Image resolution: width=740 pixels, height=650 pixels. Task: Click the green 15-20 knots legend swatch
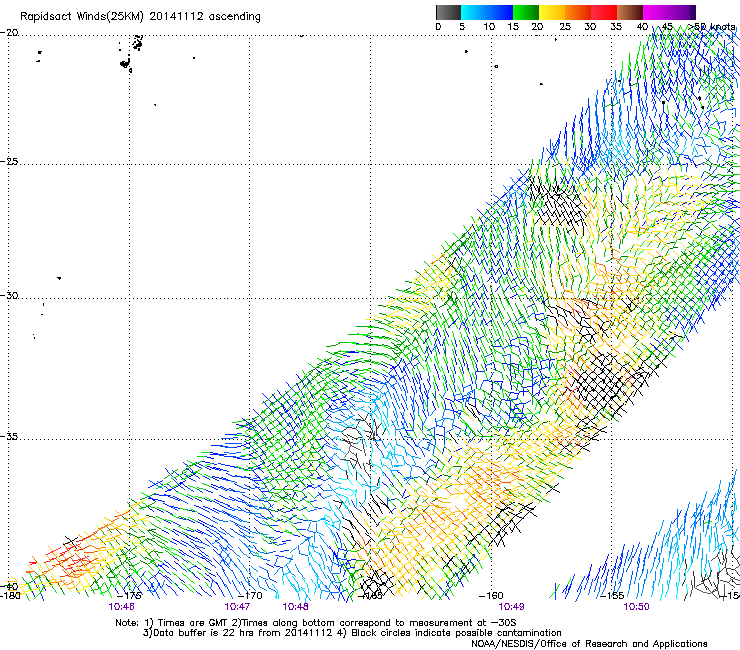[x=526, y=12]
